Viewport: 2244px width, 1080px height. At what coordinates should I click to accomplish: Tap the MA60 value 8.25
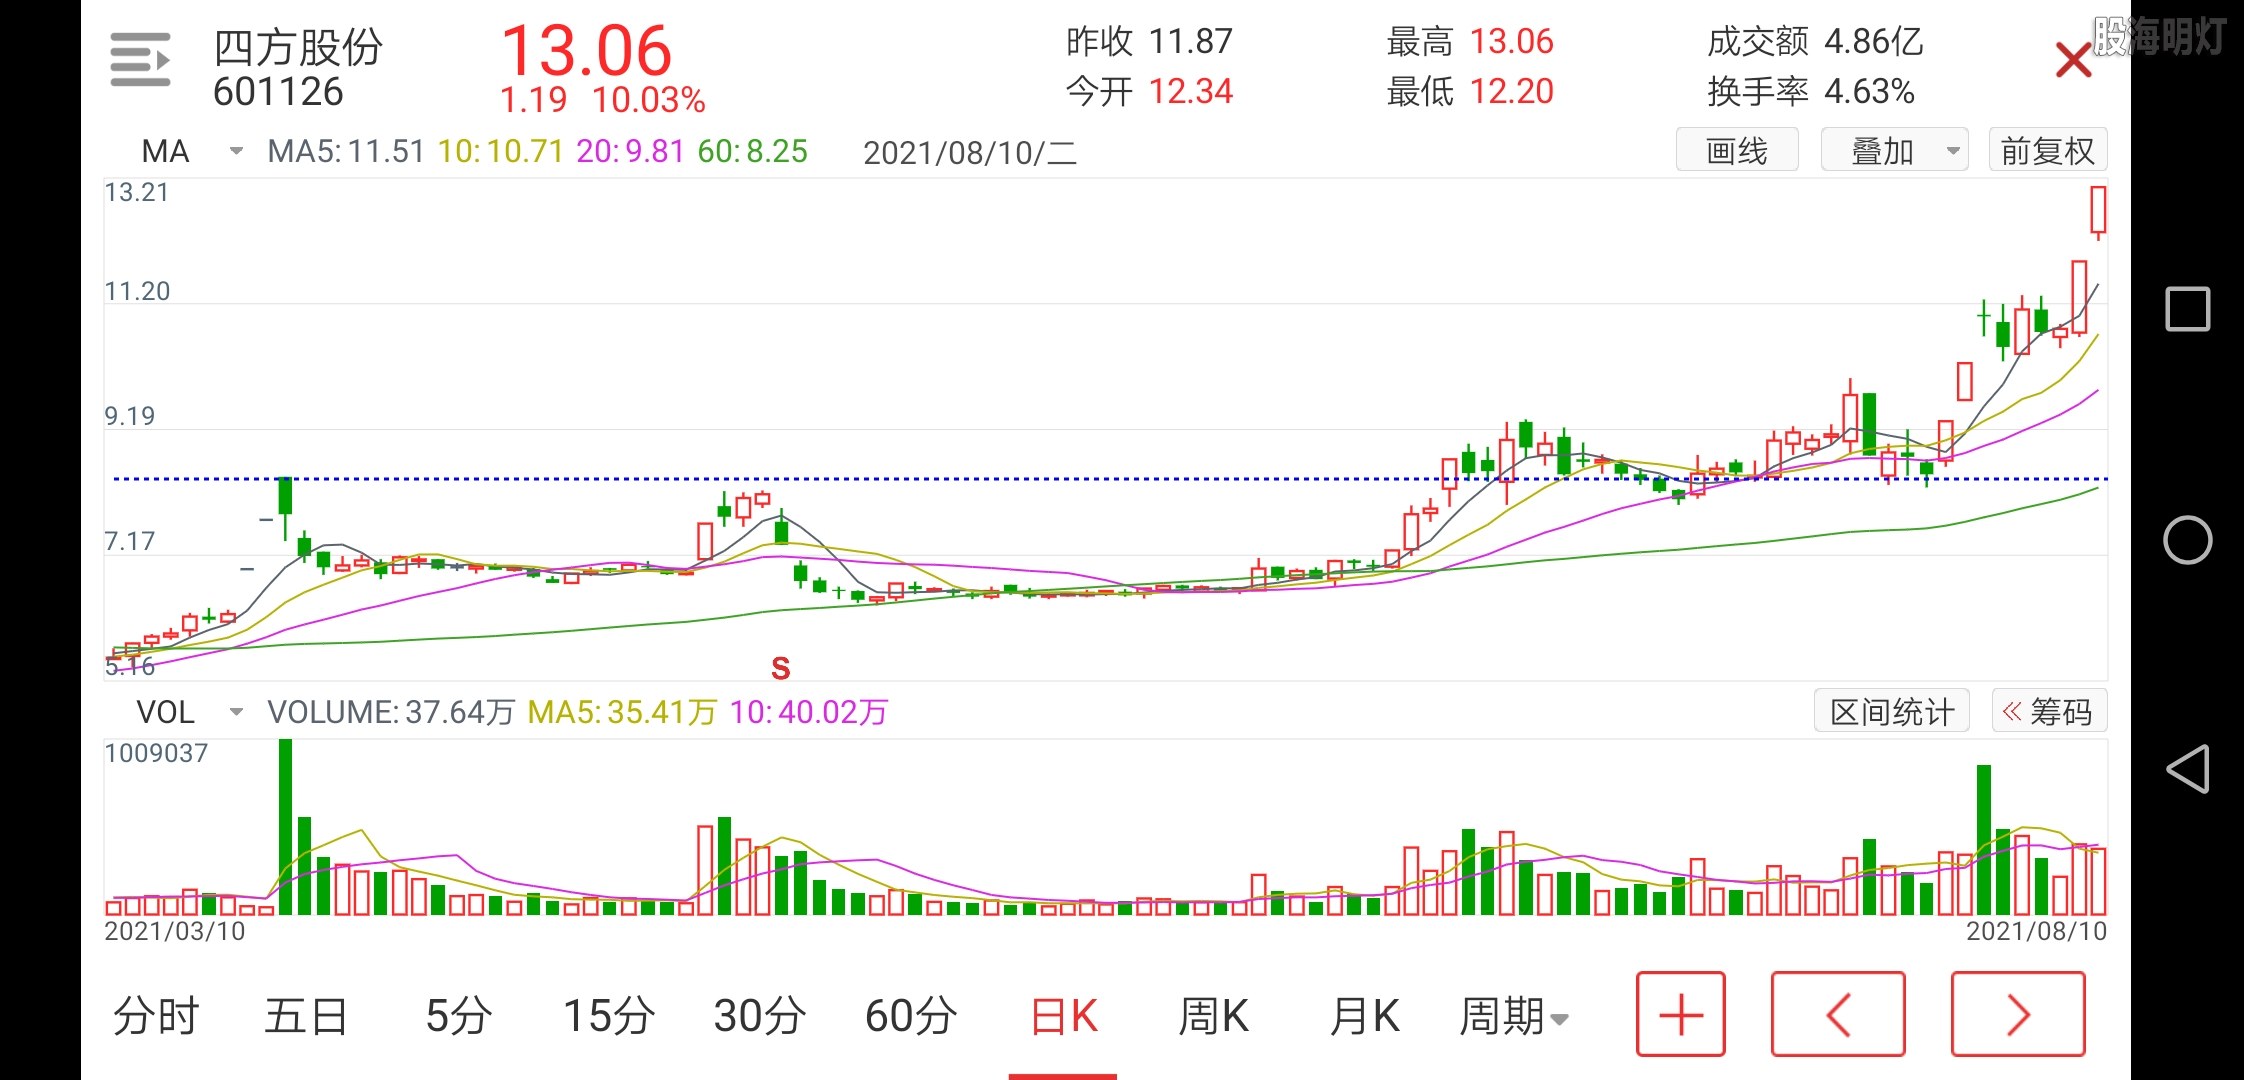[752, 151]
